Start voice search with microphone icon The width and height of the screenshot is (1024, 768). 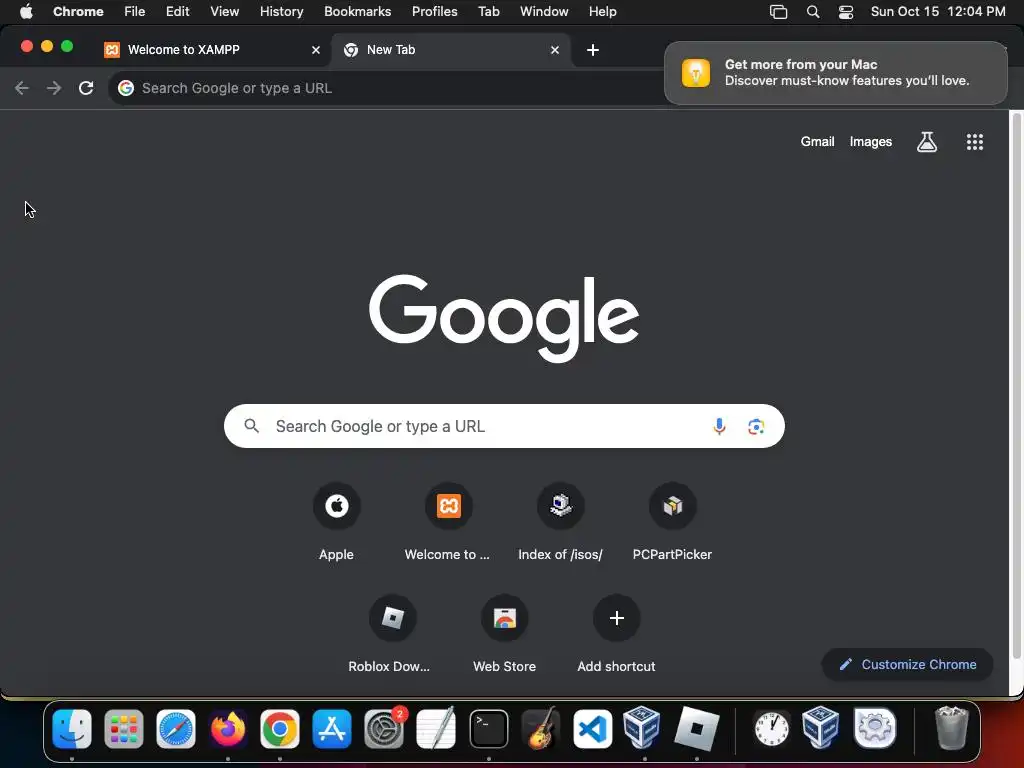pos(719,426)
